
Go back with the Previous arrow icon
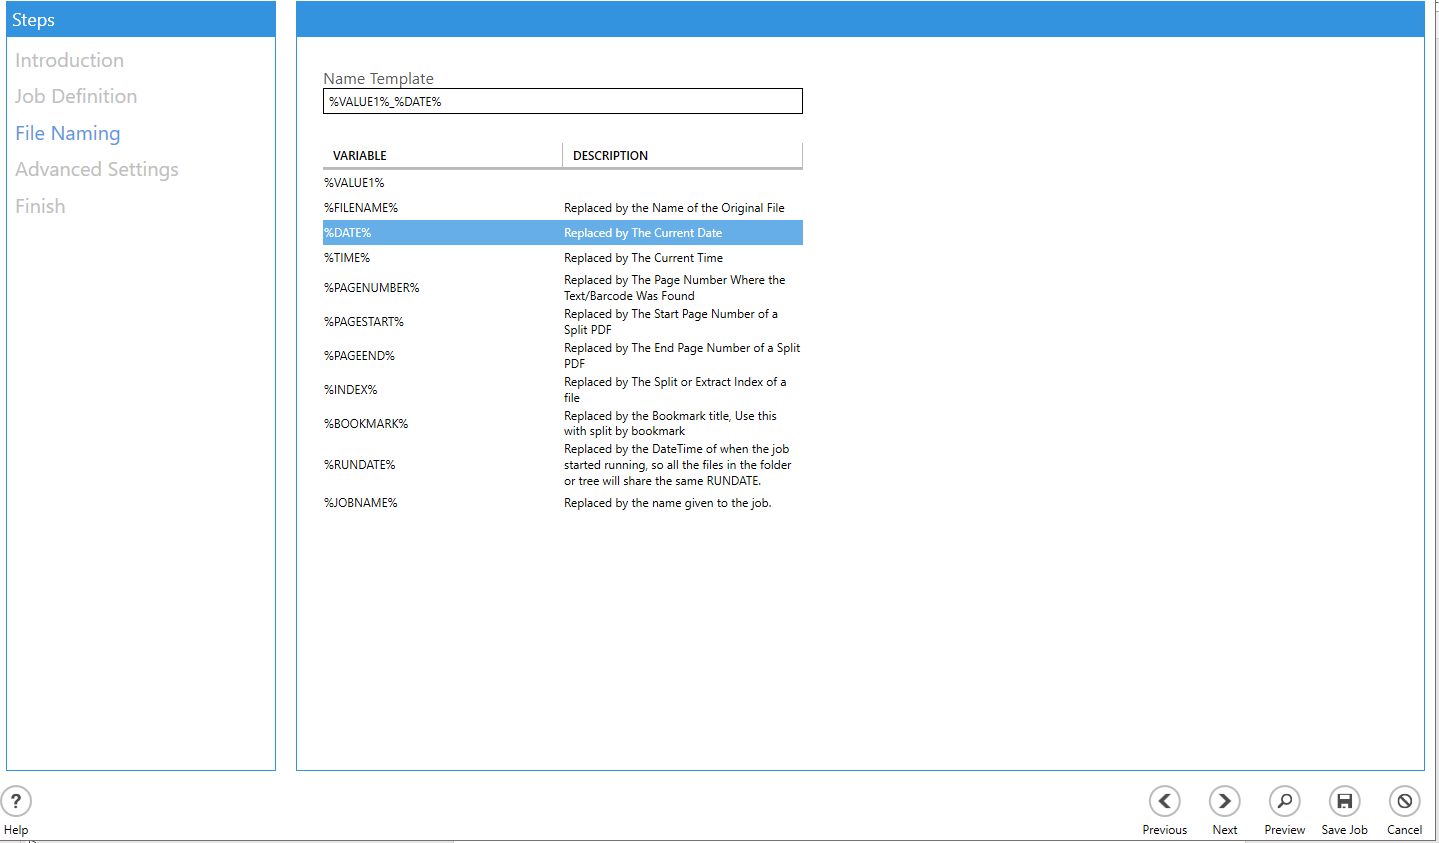point(1164,801)
